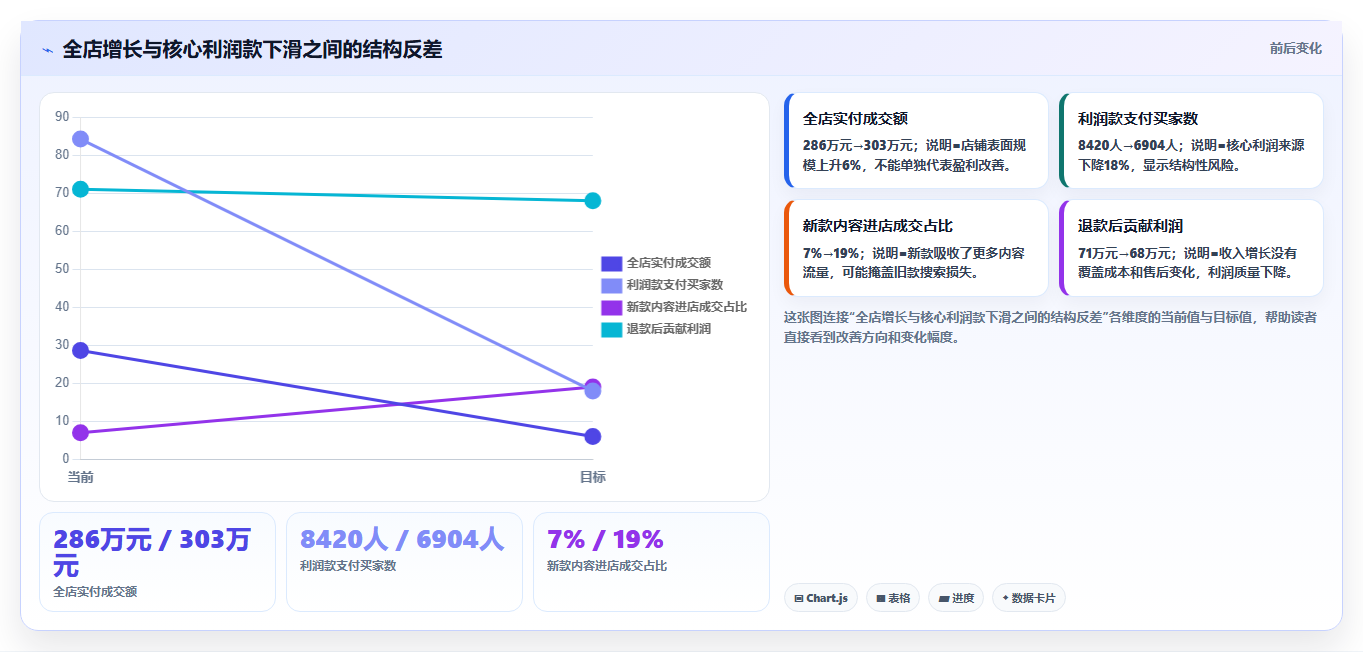Click the 新款内容进店成交占比 point at 当前
The image size is (1363, 652).
click(81, 433)
